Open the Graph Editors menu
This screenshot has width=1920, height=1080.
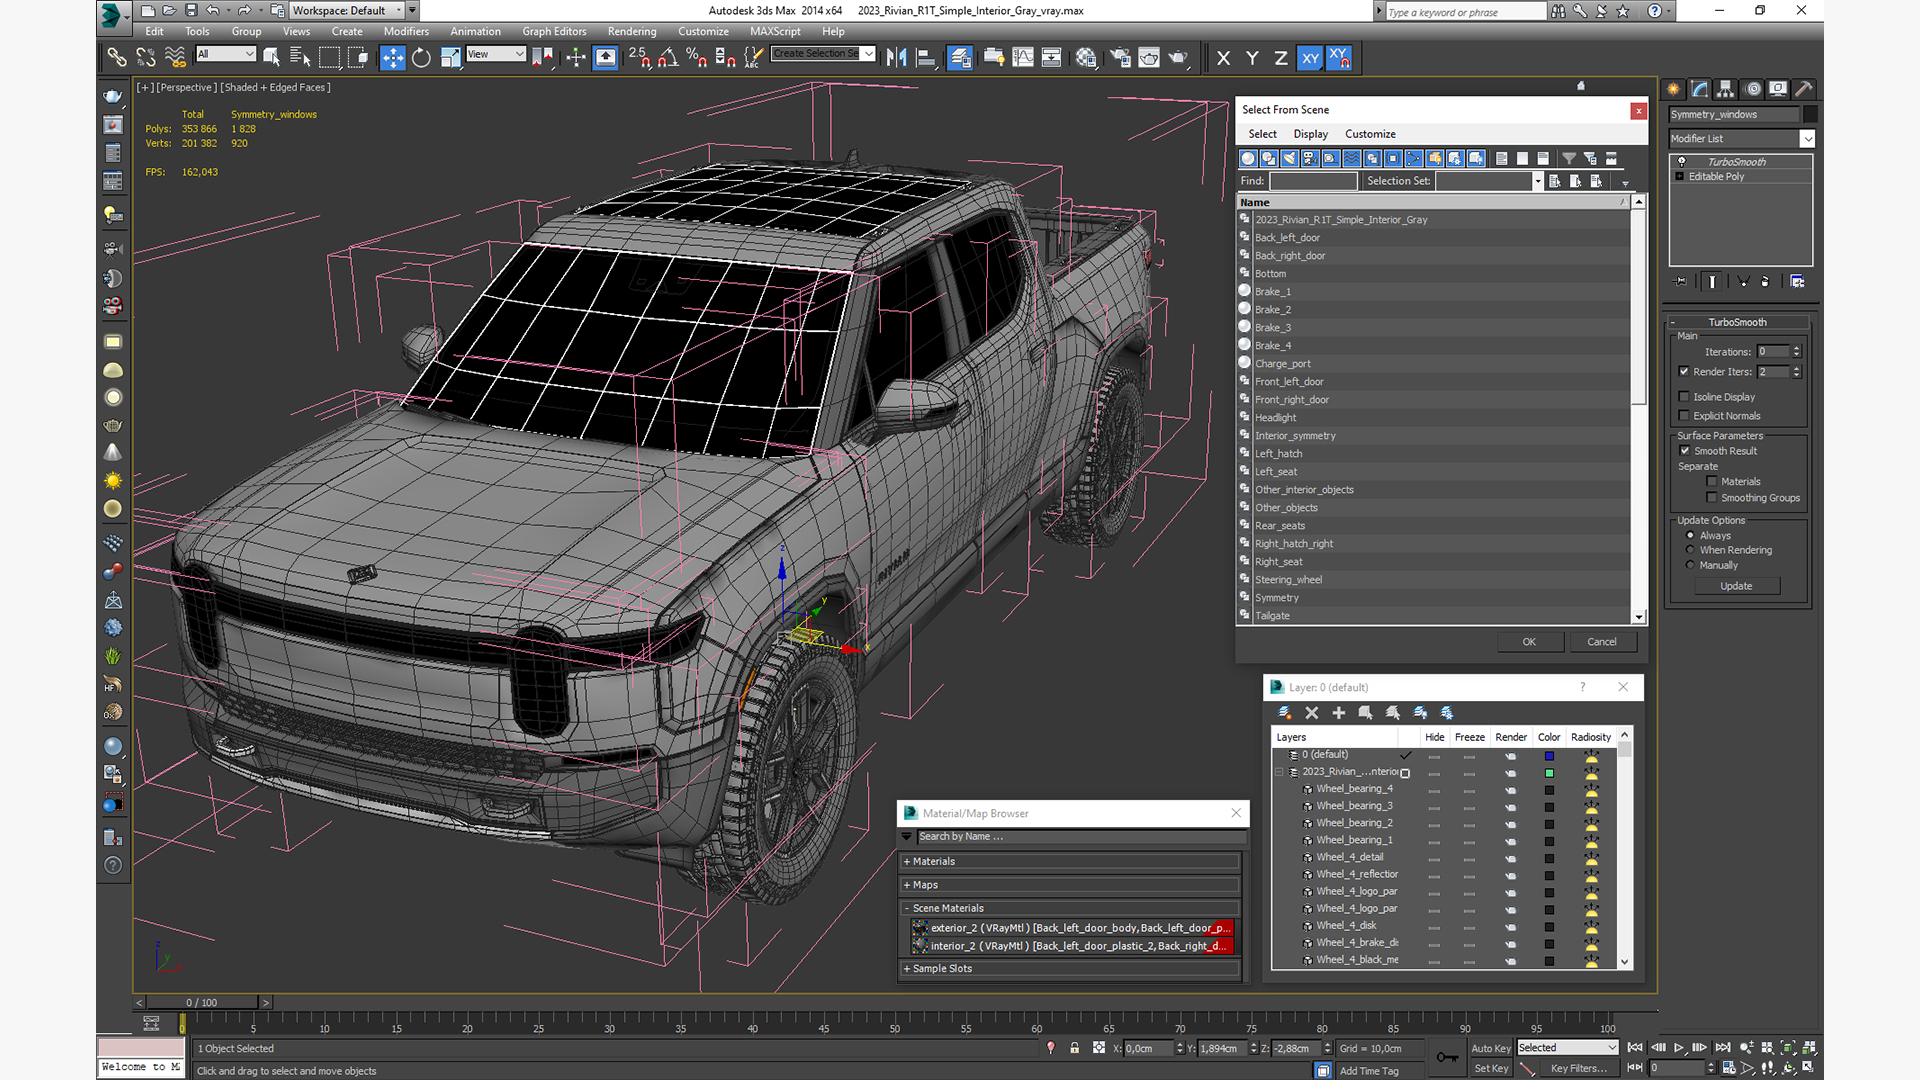click(x=554, y=31)
